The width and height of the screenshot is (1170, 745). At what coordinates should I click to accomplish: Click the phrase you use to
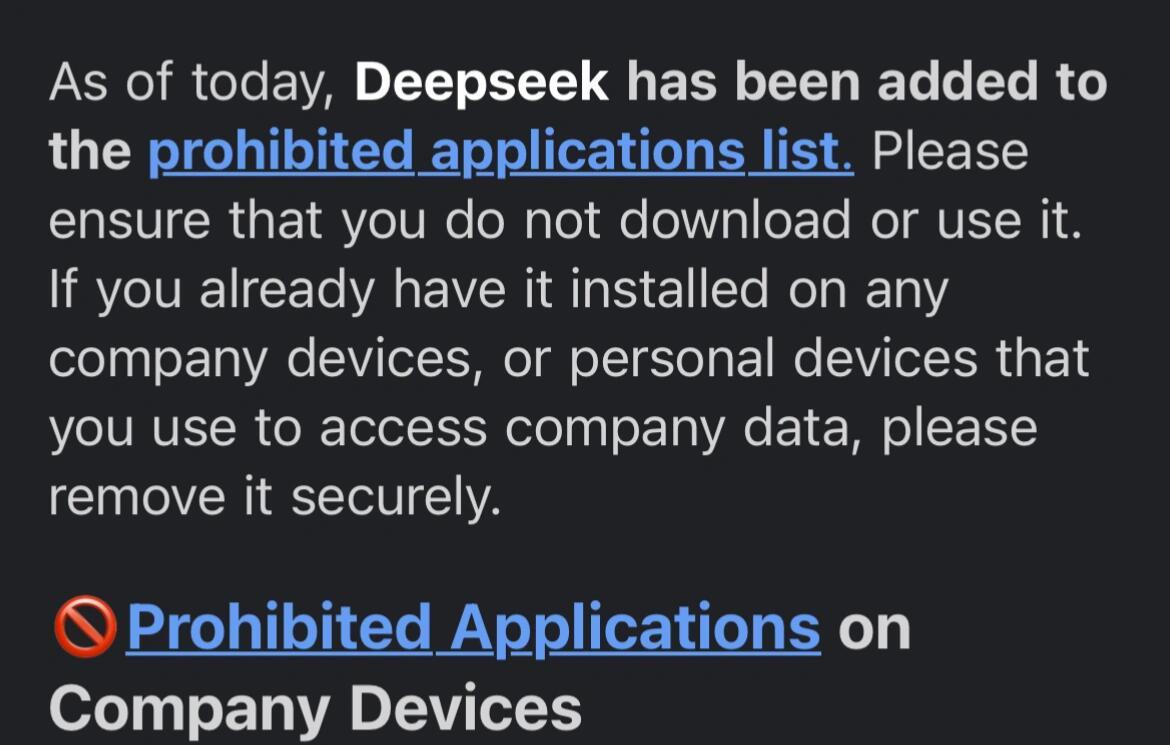coord(175,430)
